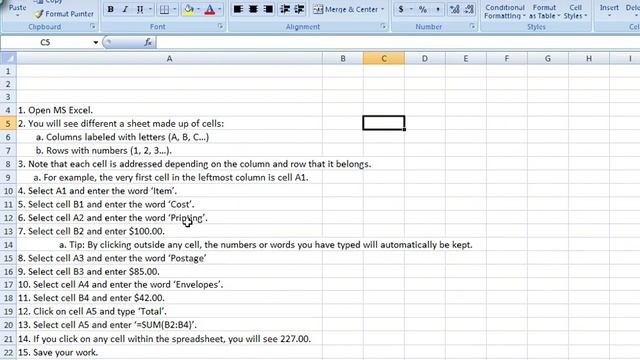Click the Select All corner button
This screenshot has width=640, height=360.
pyautogui.click(x=8, y=58)
